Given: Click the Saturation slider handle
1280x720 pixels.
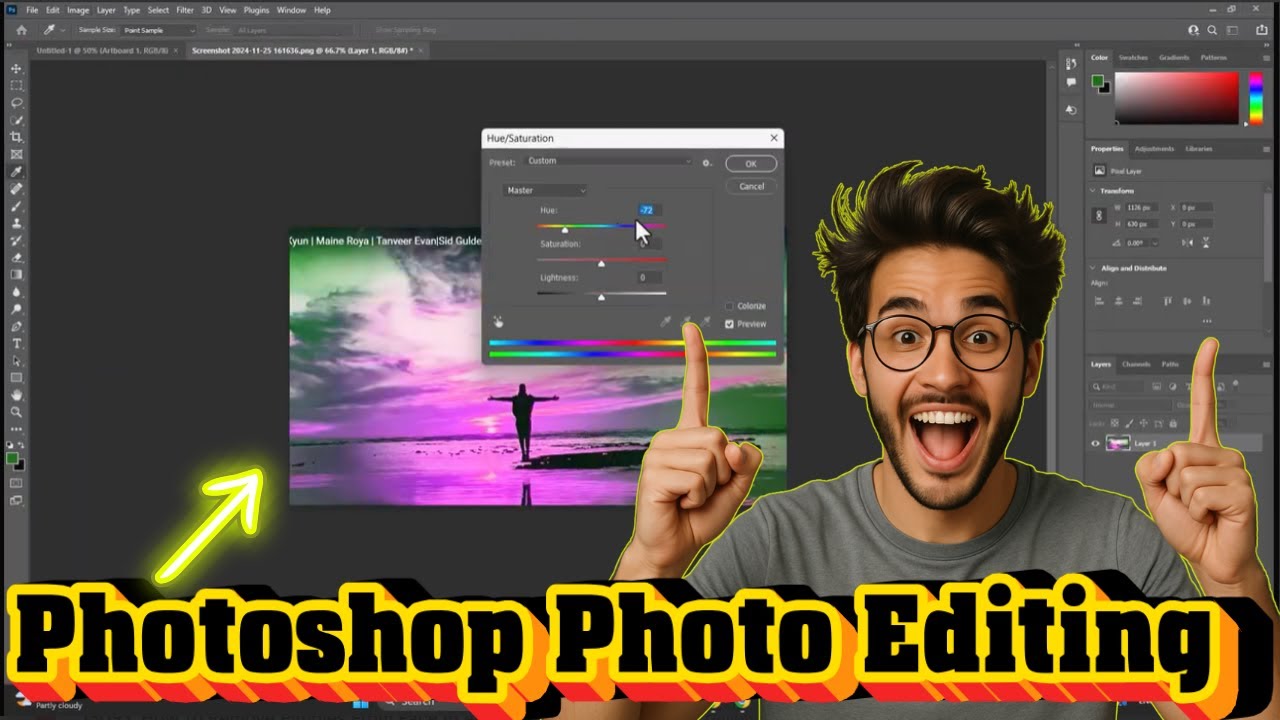Looking at the screenshot, I should pos(601,264).
